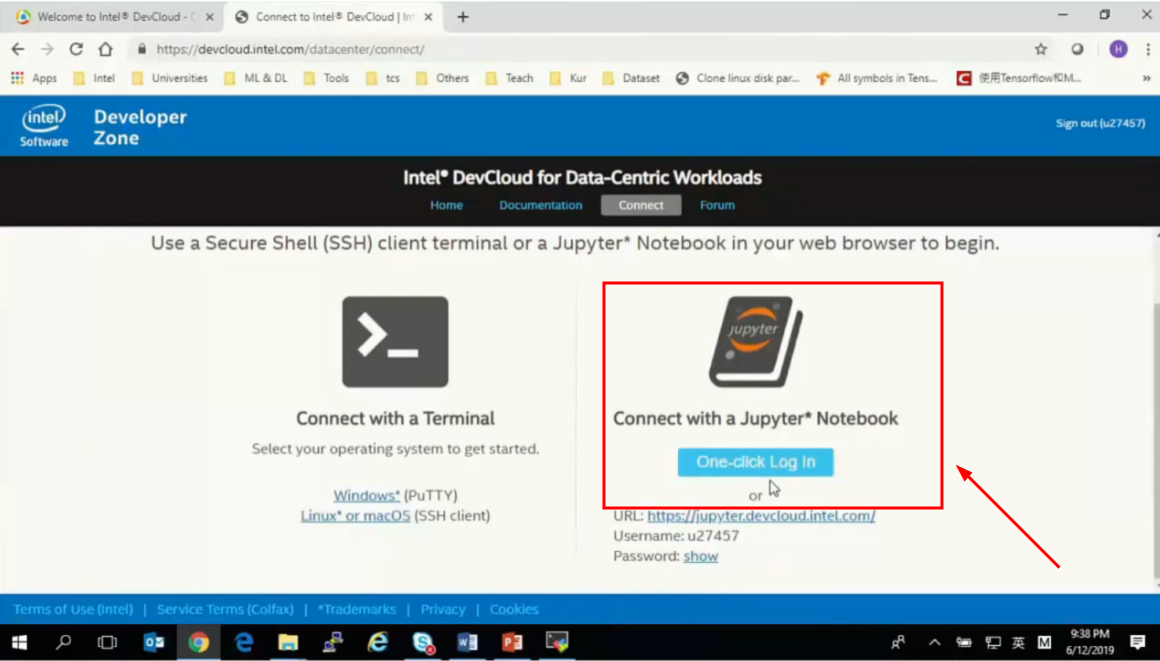Open Chrome from the taskbar

point(198,642)
